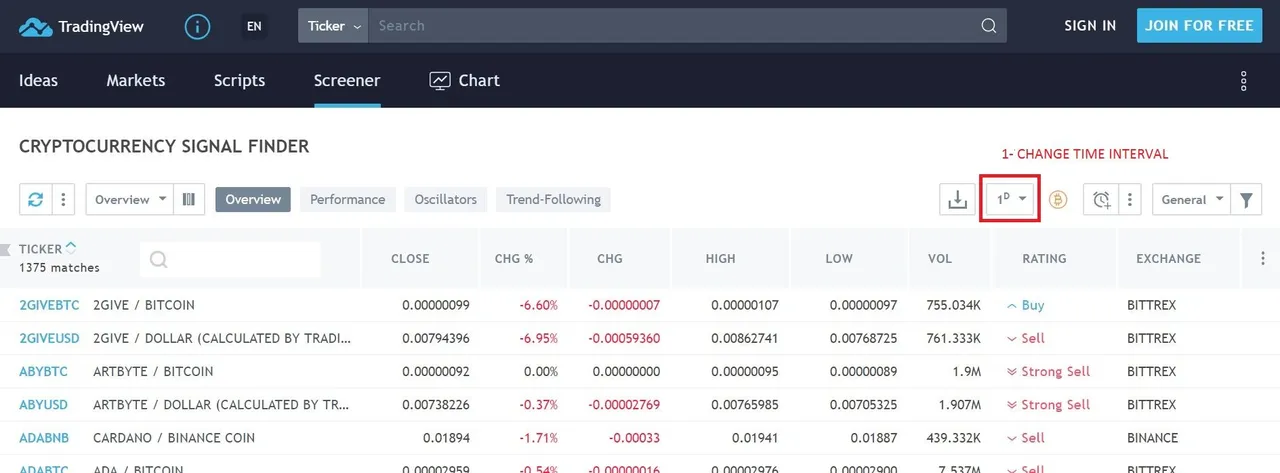Viewport: 1280px width, 473px height.
Task: Sort by the HIGH column header
Action: [x=720, y=258]
